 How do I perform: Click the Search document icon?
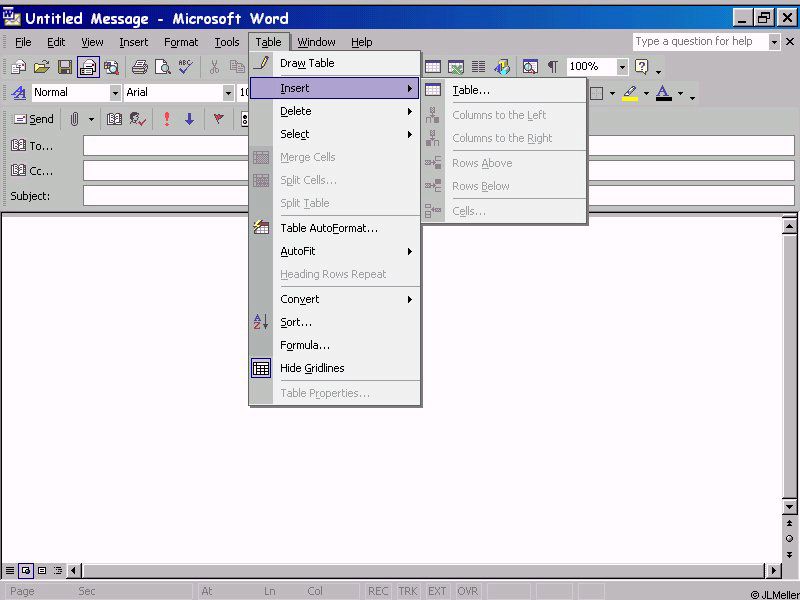tap(111, 67)
